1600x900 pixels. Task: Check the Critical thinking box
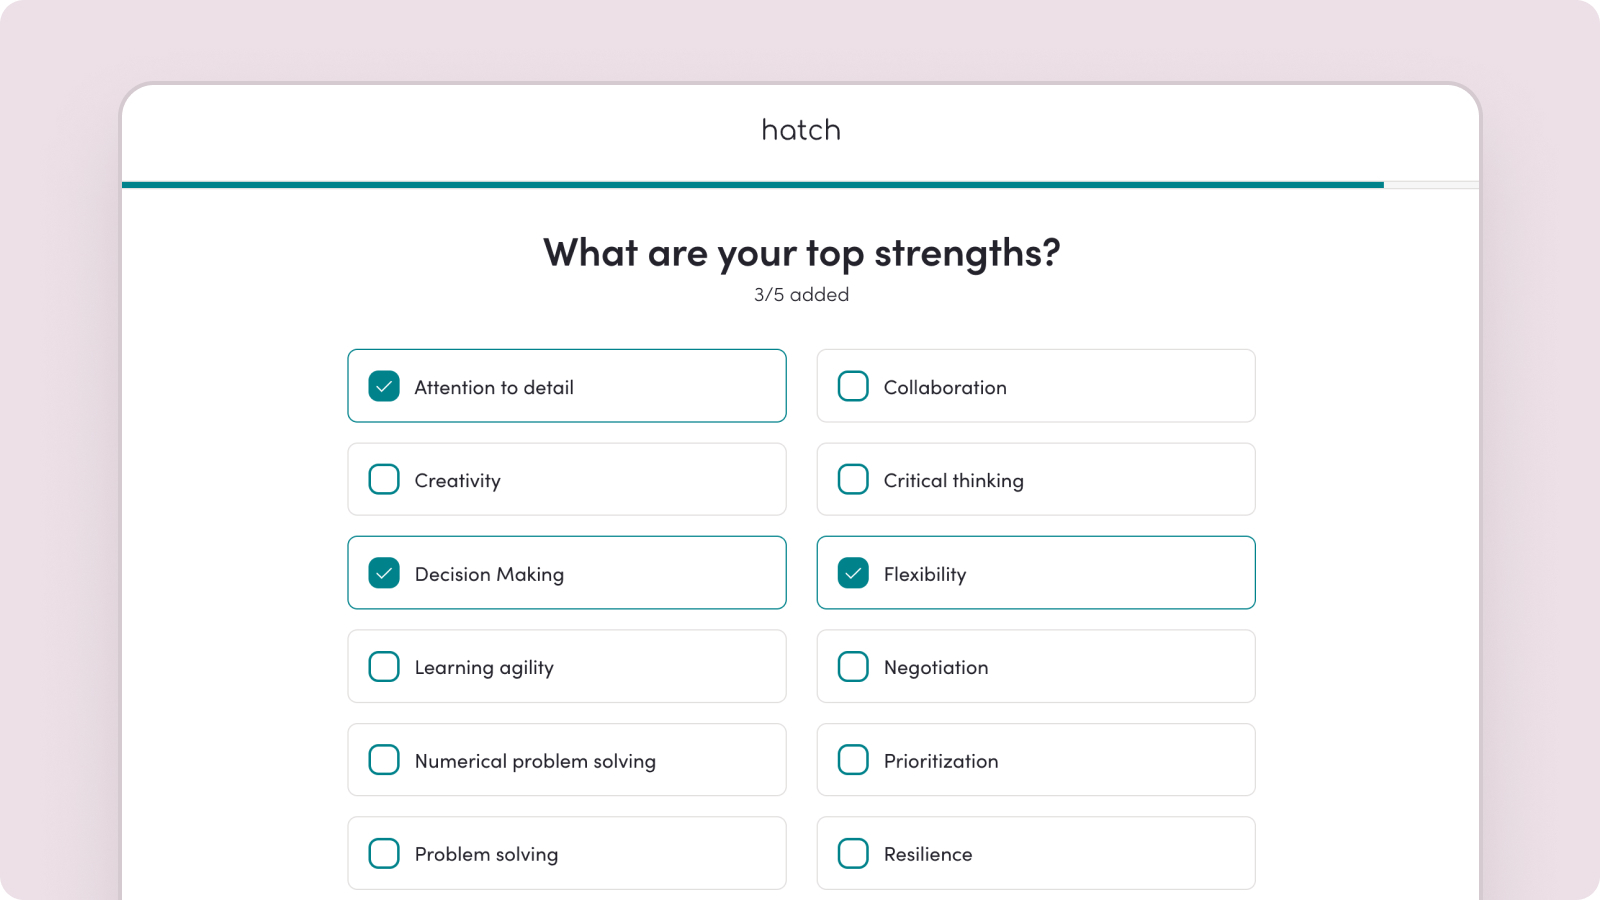coord(853,479)
